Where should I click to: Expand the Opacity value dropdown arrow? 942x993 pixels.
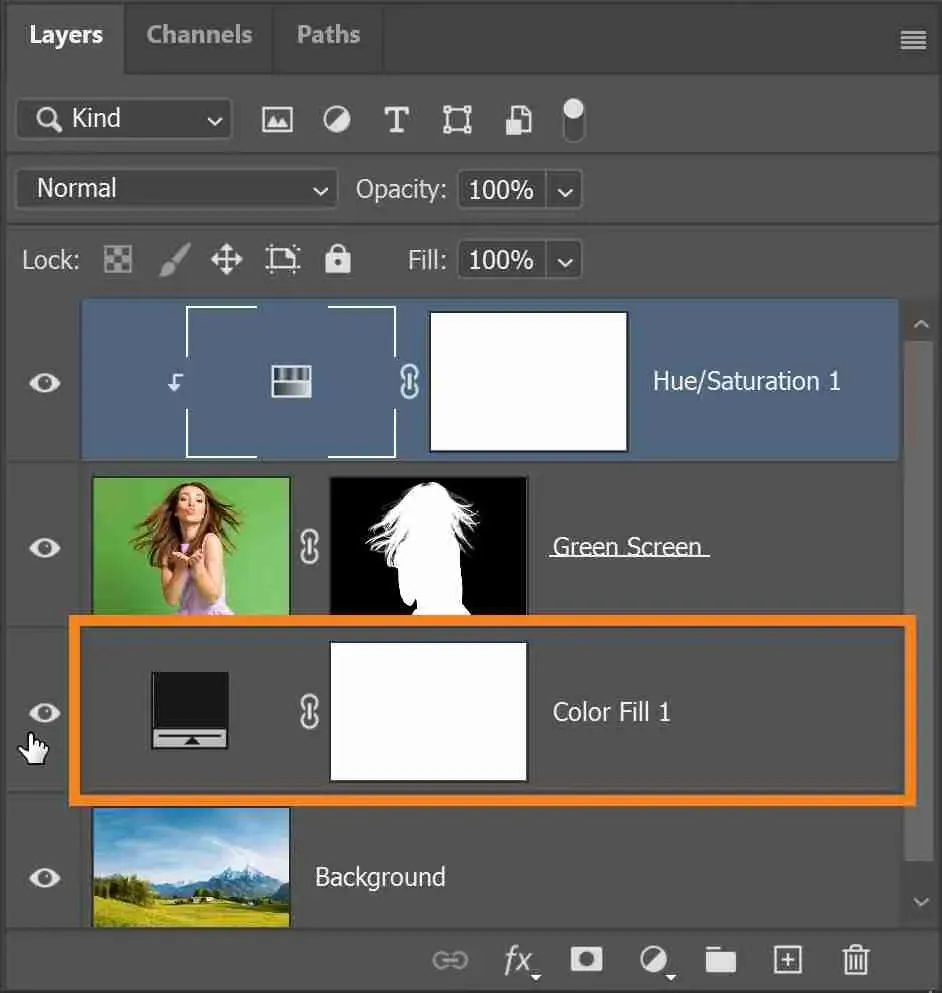(565, 190)
